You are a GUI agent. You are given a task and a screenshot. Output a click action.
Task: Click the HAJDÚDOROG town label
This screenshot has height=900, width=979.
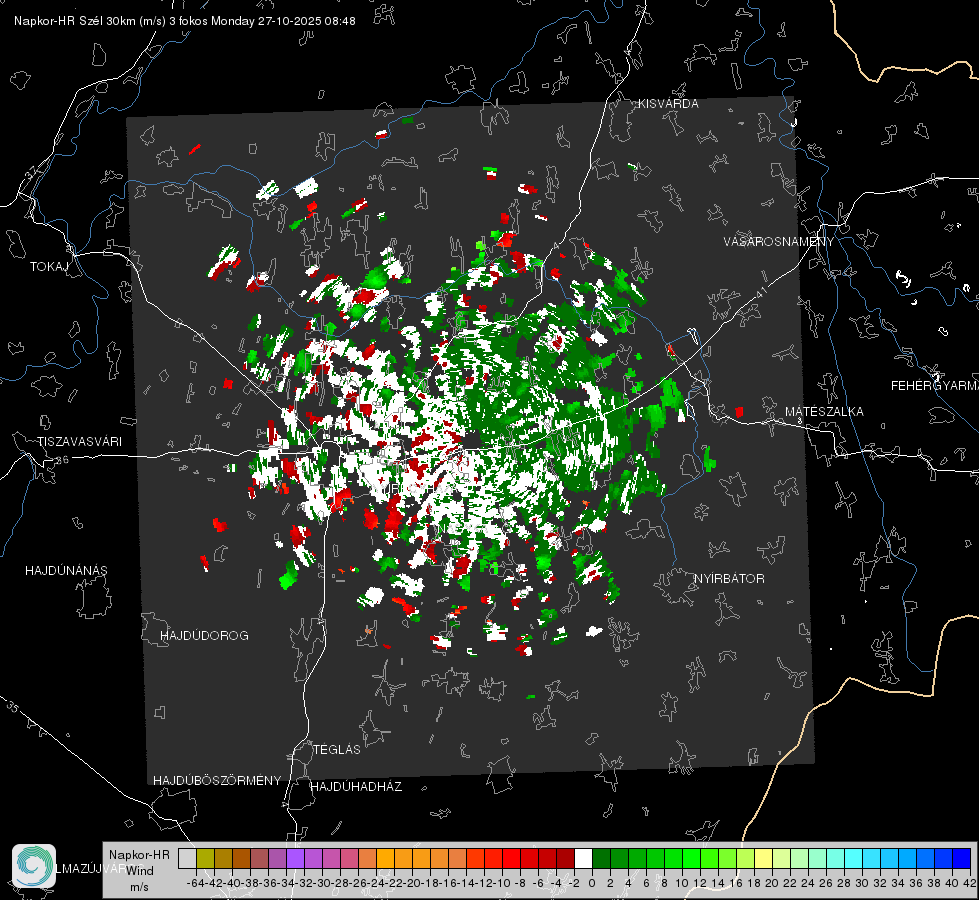click(x=204, y=635)
